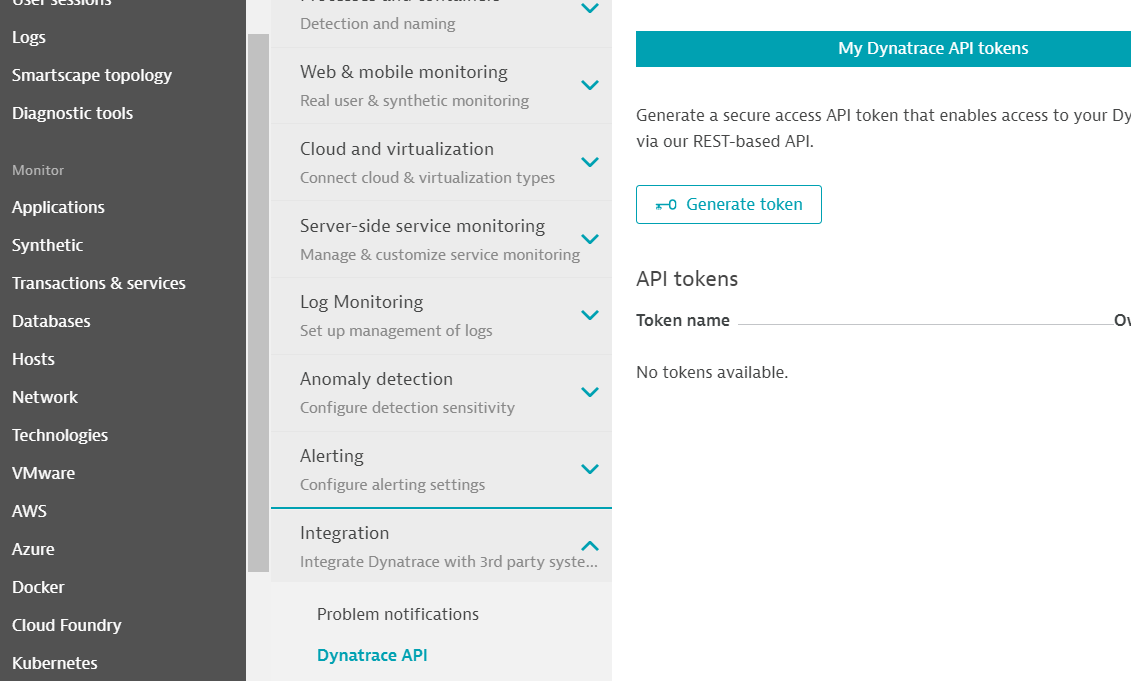Expand the Server-side service monitoring section
The image size is (1131, 681).
(589, 238)
